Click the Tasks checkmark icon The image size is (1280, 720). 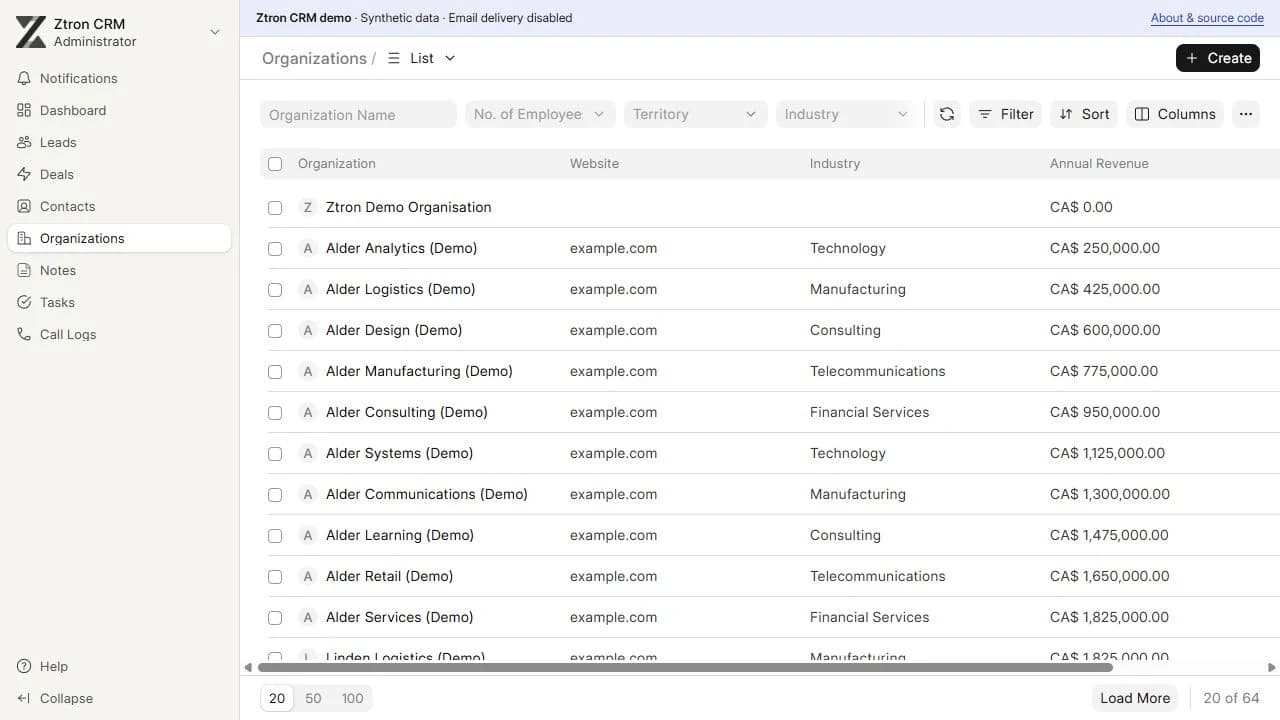pos(24,302)
